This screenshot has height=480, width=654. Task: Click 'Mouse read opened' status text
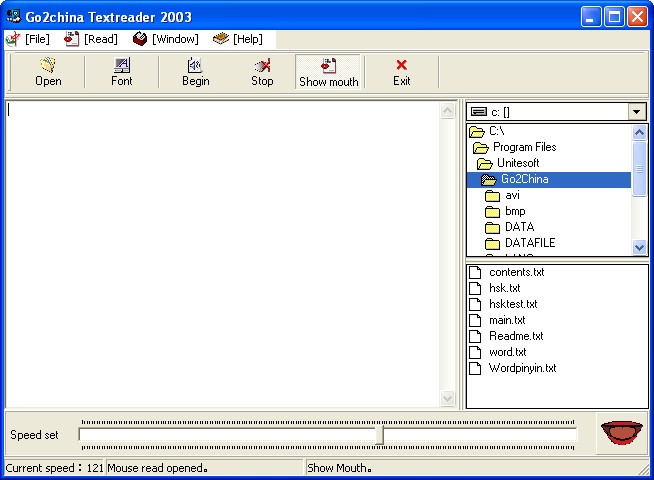pos(157,468)
